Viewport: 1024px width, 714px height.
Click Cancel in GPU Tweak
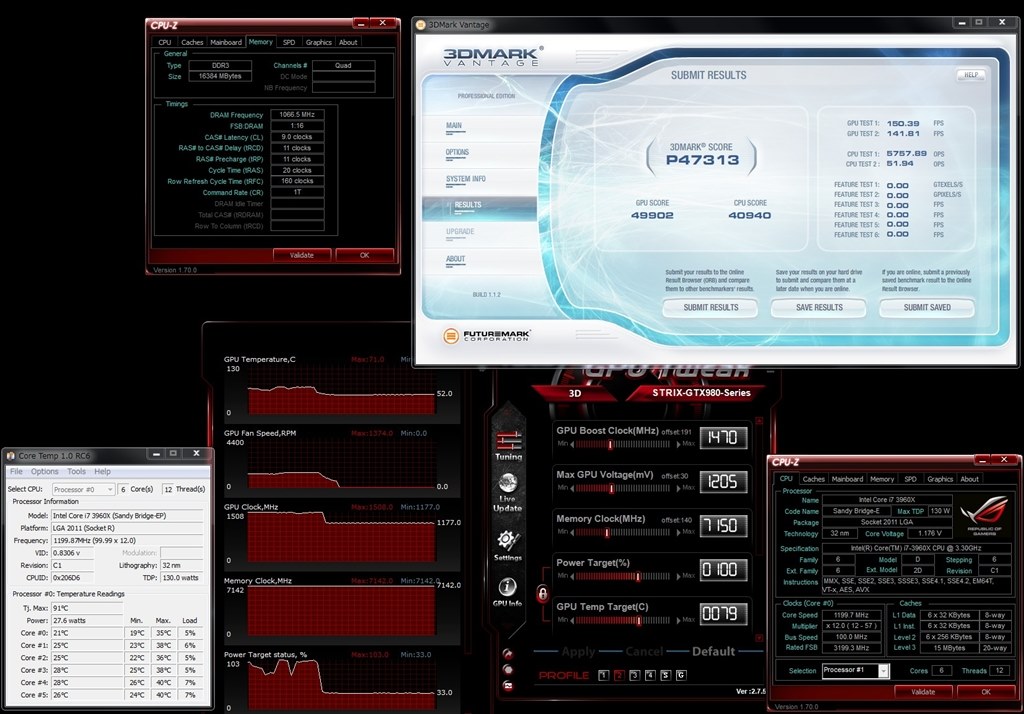[x=644, y=651]
